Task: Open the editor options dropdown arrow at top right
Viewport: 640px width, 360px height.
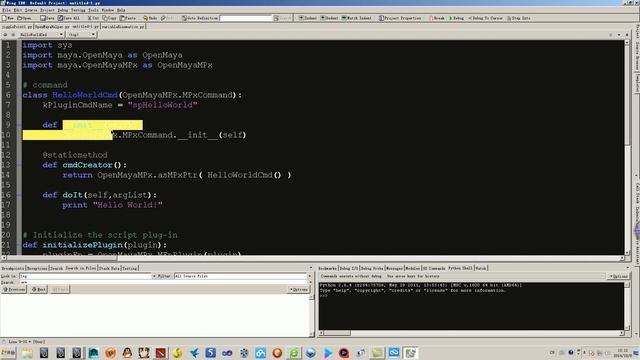Action: [x=619, y=35]
